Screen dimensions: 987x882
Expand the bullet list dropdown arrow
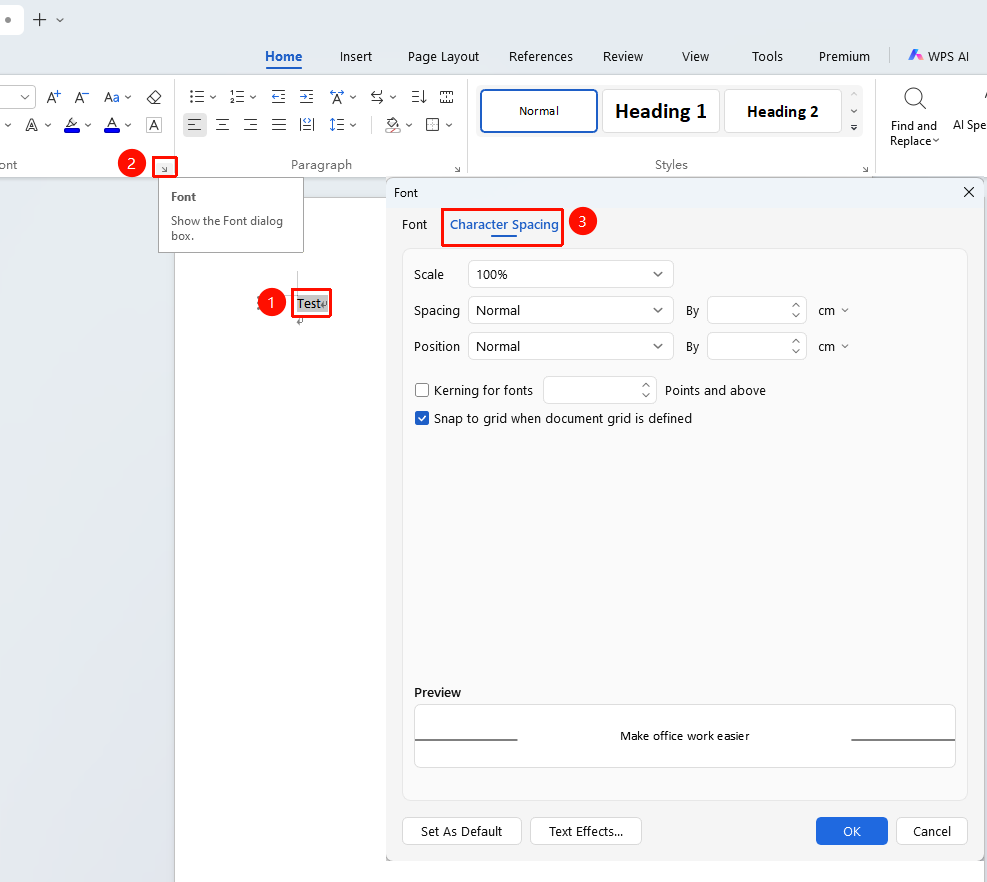point(213,97)
